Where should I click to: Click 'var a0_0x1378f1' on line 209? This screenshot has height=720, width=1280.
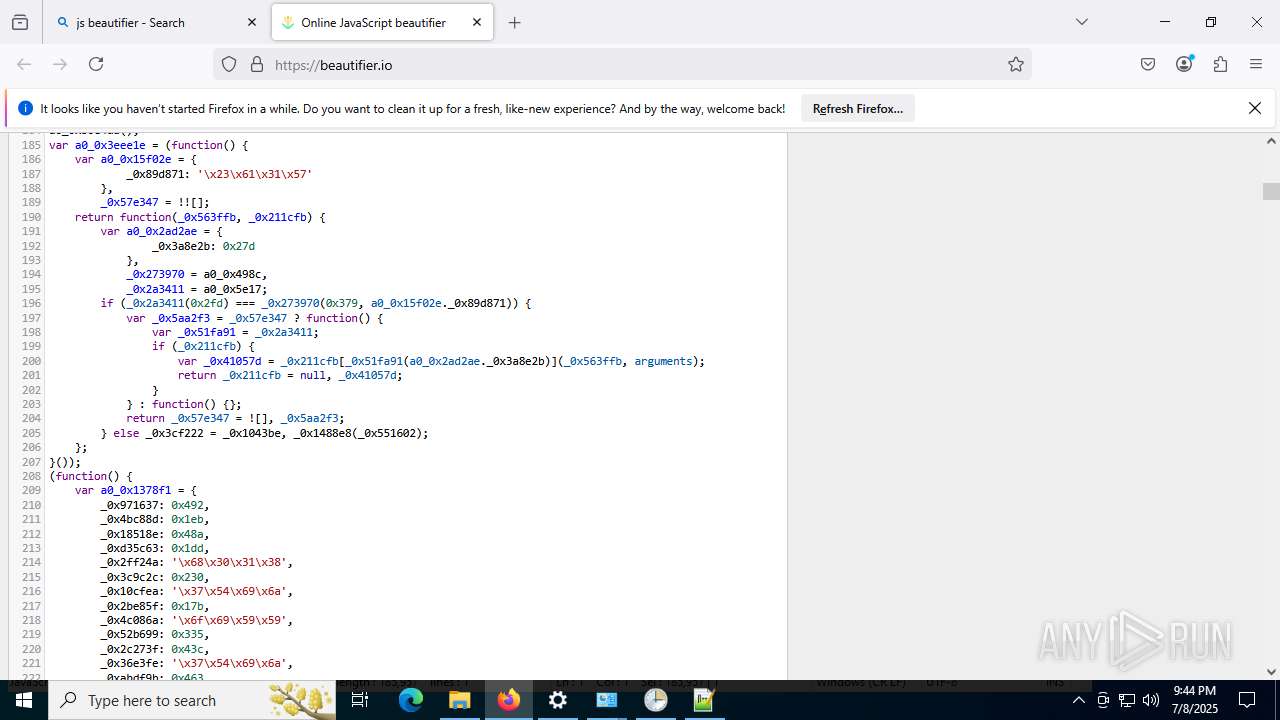click(x=123, y=491)
